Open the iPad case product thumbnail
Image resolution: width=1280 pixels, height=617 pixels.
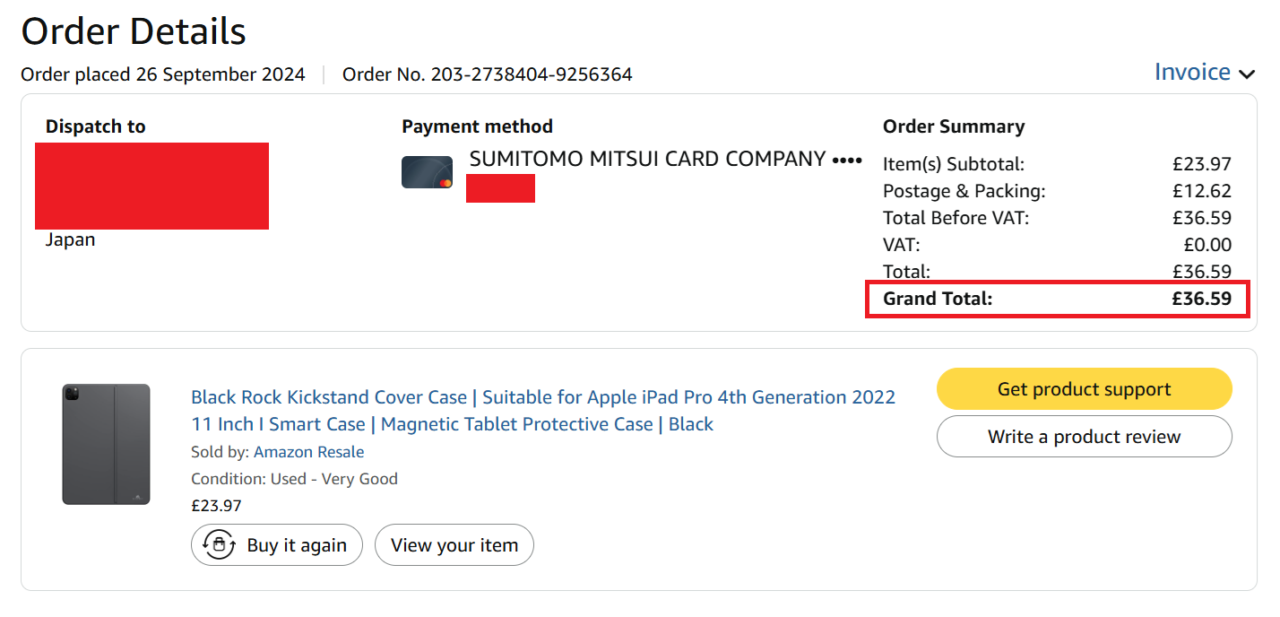point(106,444)
